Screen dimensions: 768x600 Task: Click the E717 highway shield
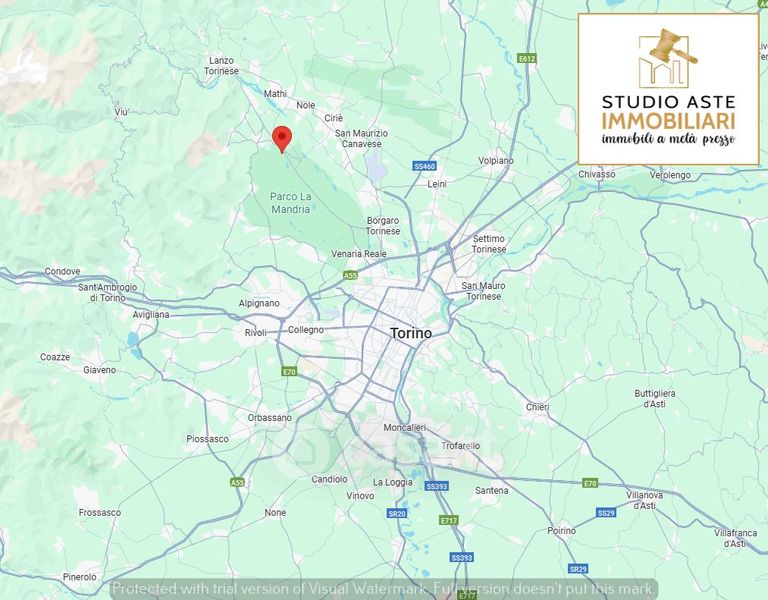coord(449,520)
